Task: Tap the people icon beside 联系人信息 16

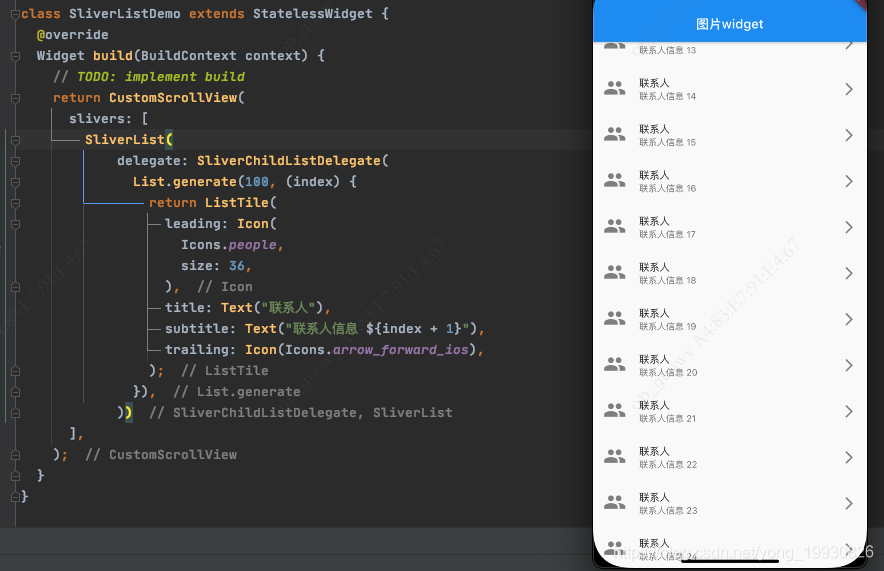Action: coord(615,180)
